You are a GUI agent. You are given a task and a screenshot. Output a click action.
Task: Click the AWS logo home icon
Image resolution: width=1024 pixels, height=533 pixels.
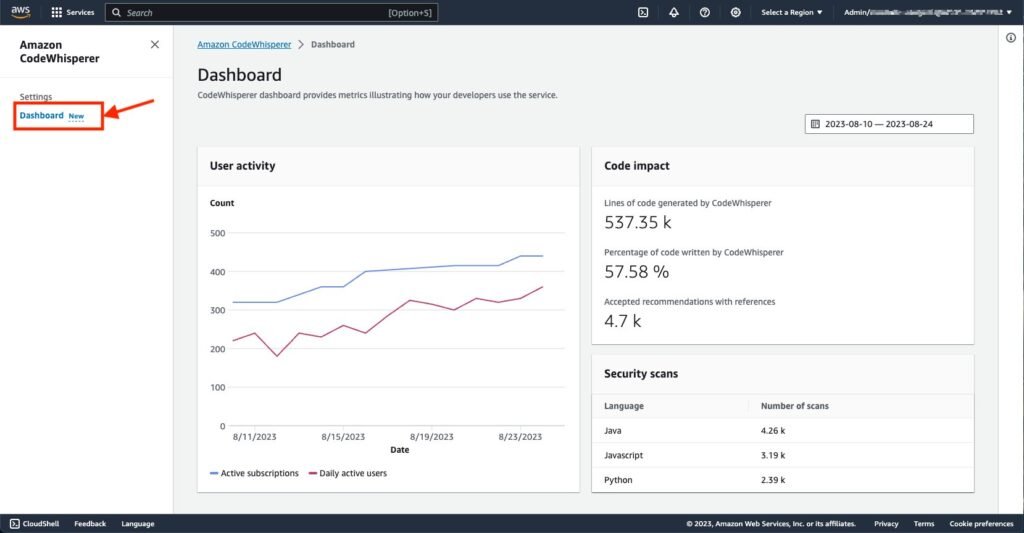pos(21,12)
